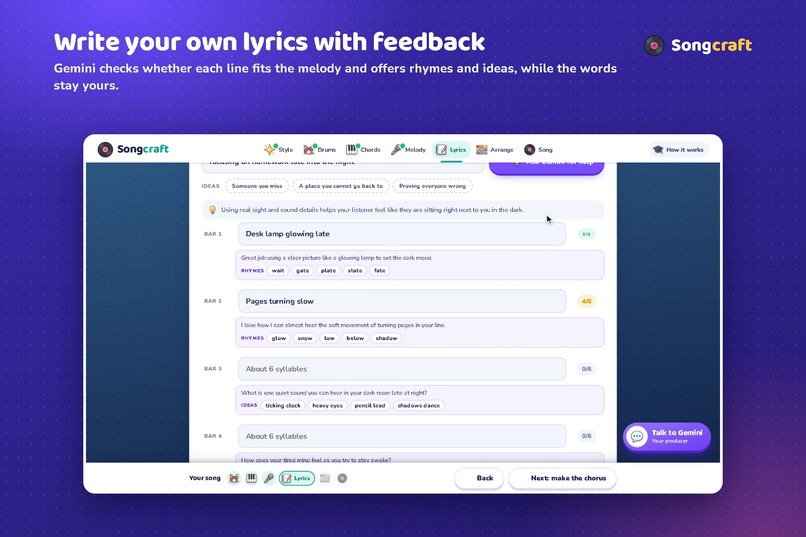806x537 pixels.
Task: Click the Chords piano icon
Action: pyautogui.click(x=352, y=150)
